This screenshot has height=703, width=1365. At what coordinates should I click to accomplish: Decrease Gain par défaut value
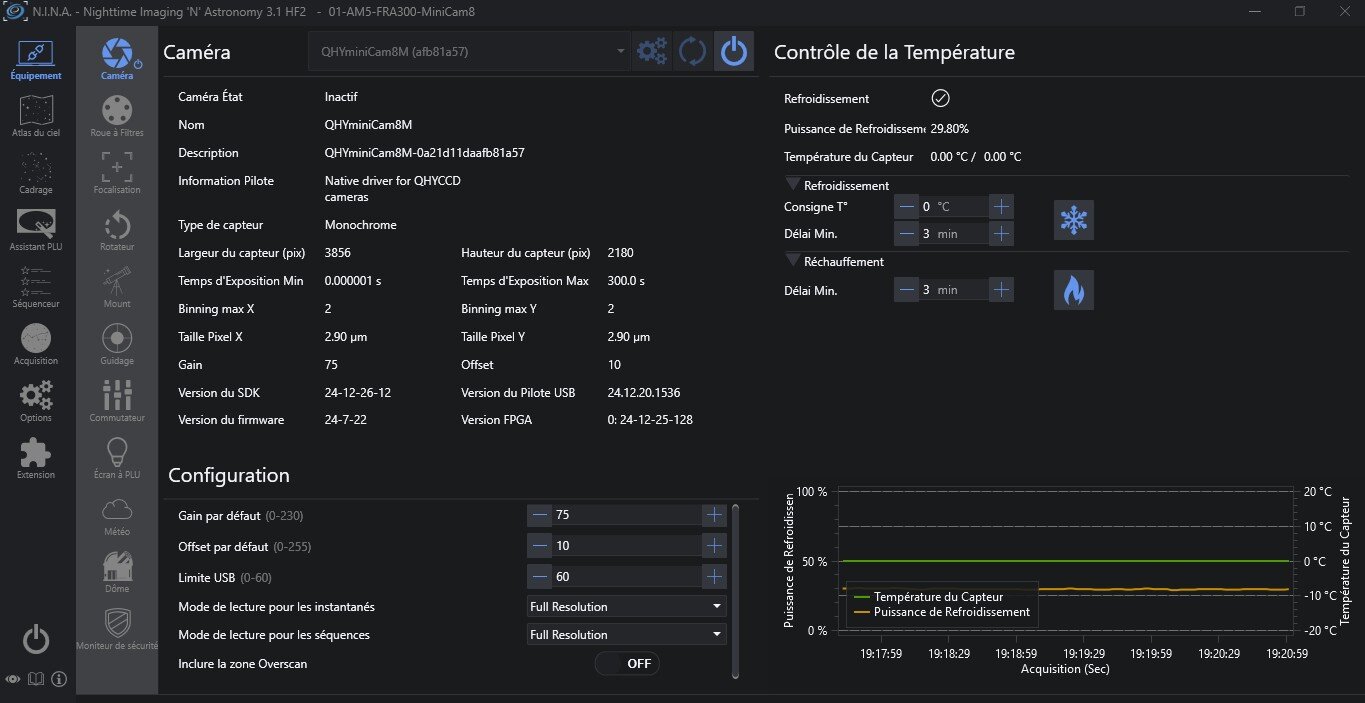pyautogui.click(x=540, y=514)
